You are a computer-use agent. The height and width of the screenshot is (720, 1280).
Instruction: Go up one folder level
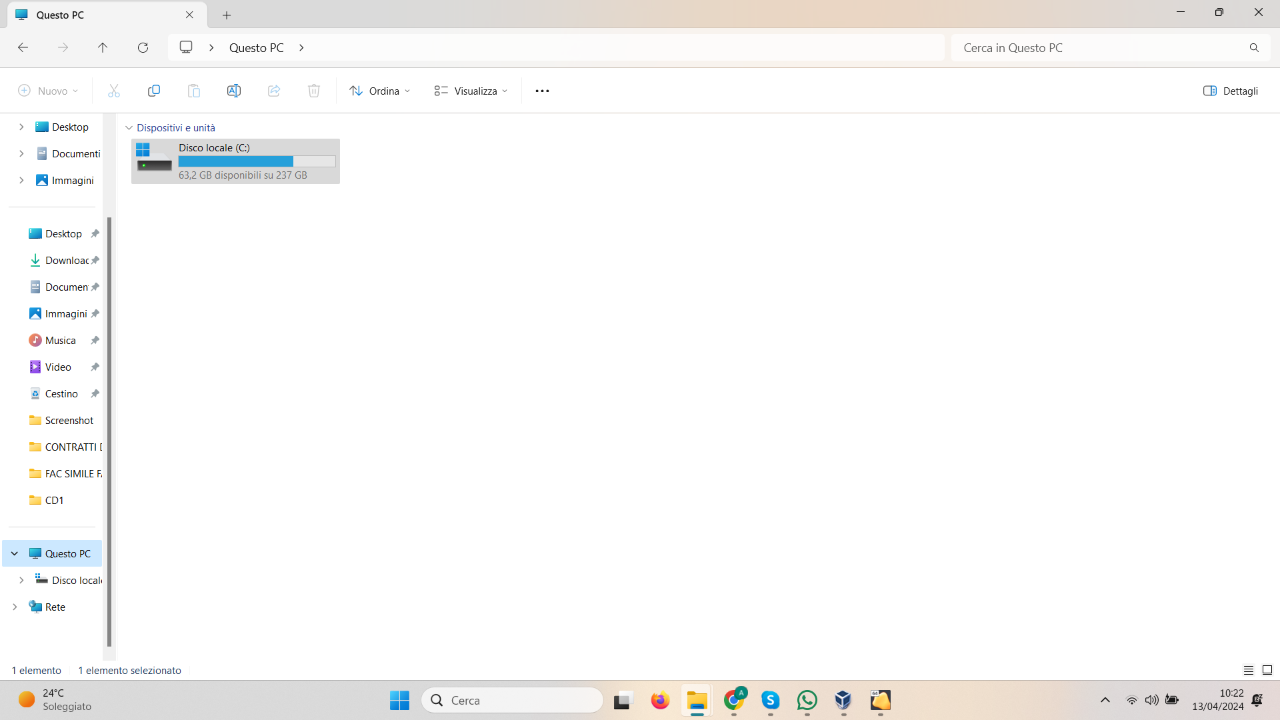click(x=102, y=47)
